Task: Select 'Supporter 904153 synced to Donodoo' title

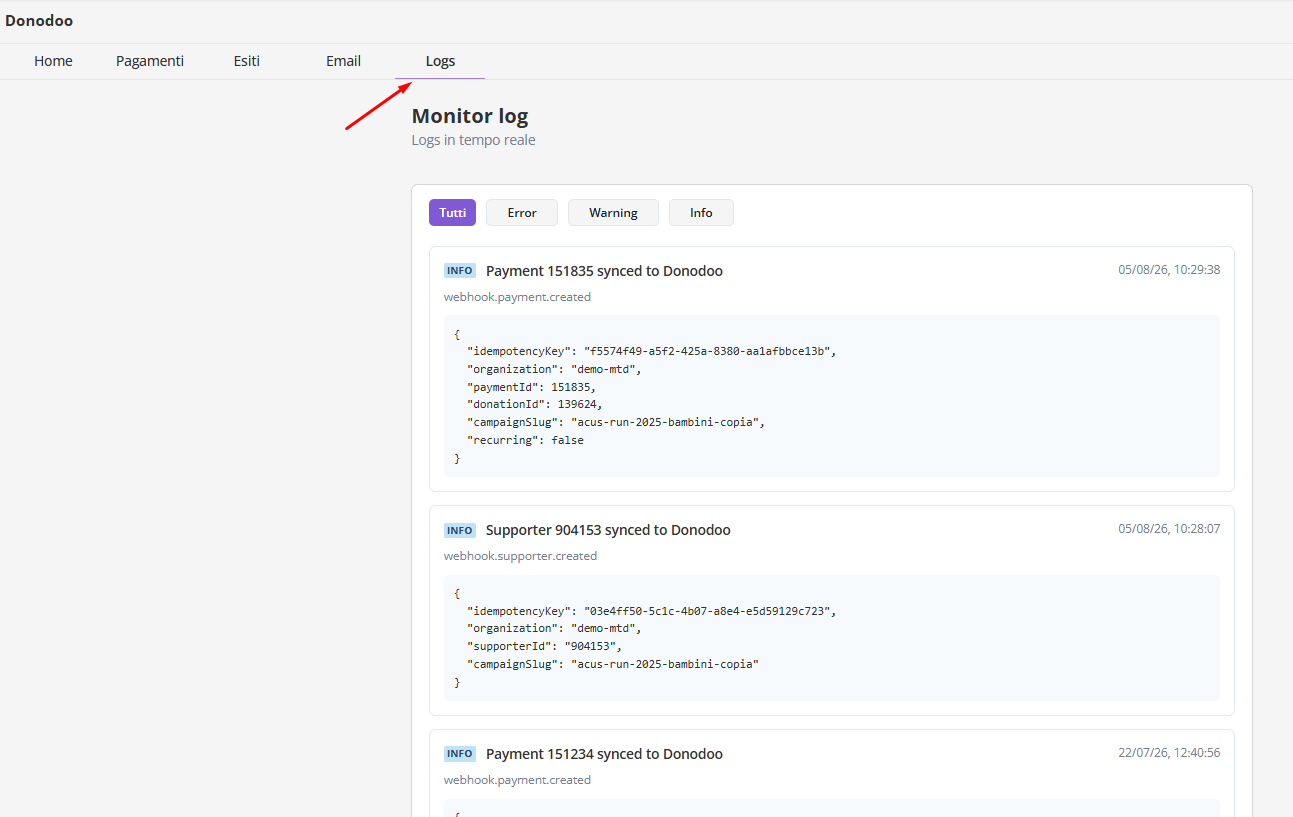Action: [x=608, y=530]
